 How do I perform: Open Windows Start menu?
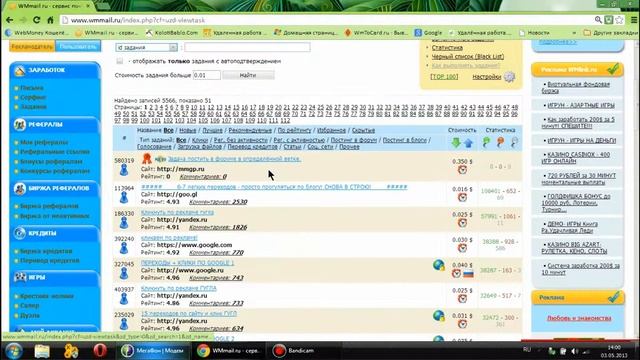(x=13, y=351)
